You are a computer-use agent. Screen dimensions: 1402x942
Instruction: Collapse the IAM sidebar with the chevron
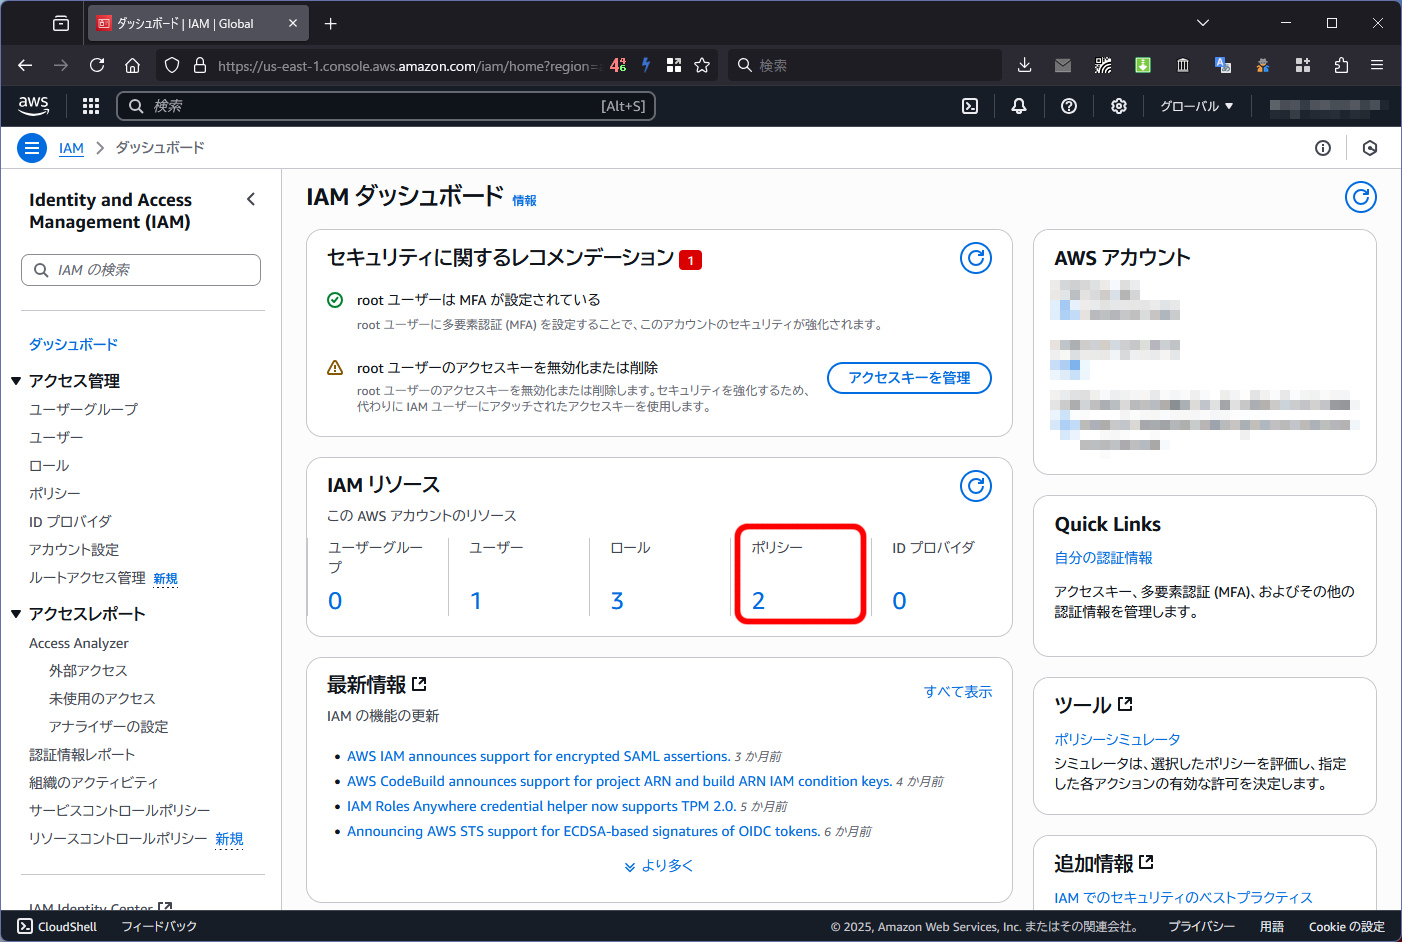(251, 199)
